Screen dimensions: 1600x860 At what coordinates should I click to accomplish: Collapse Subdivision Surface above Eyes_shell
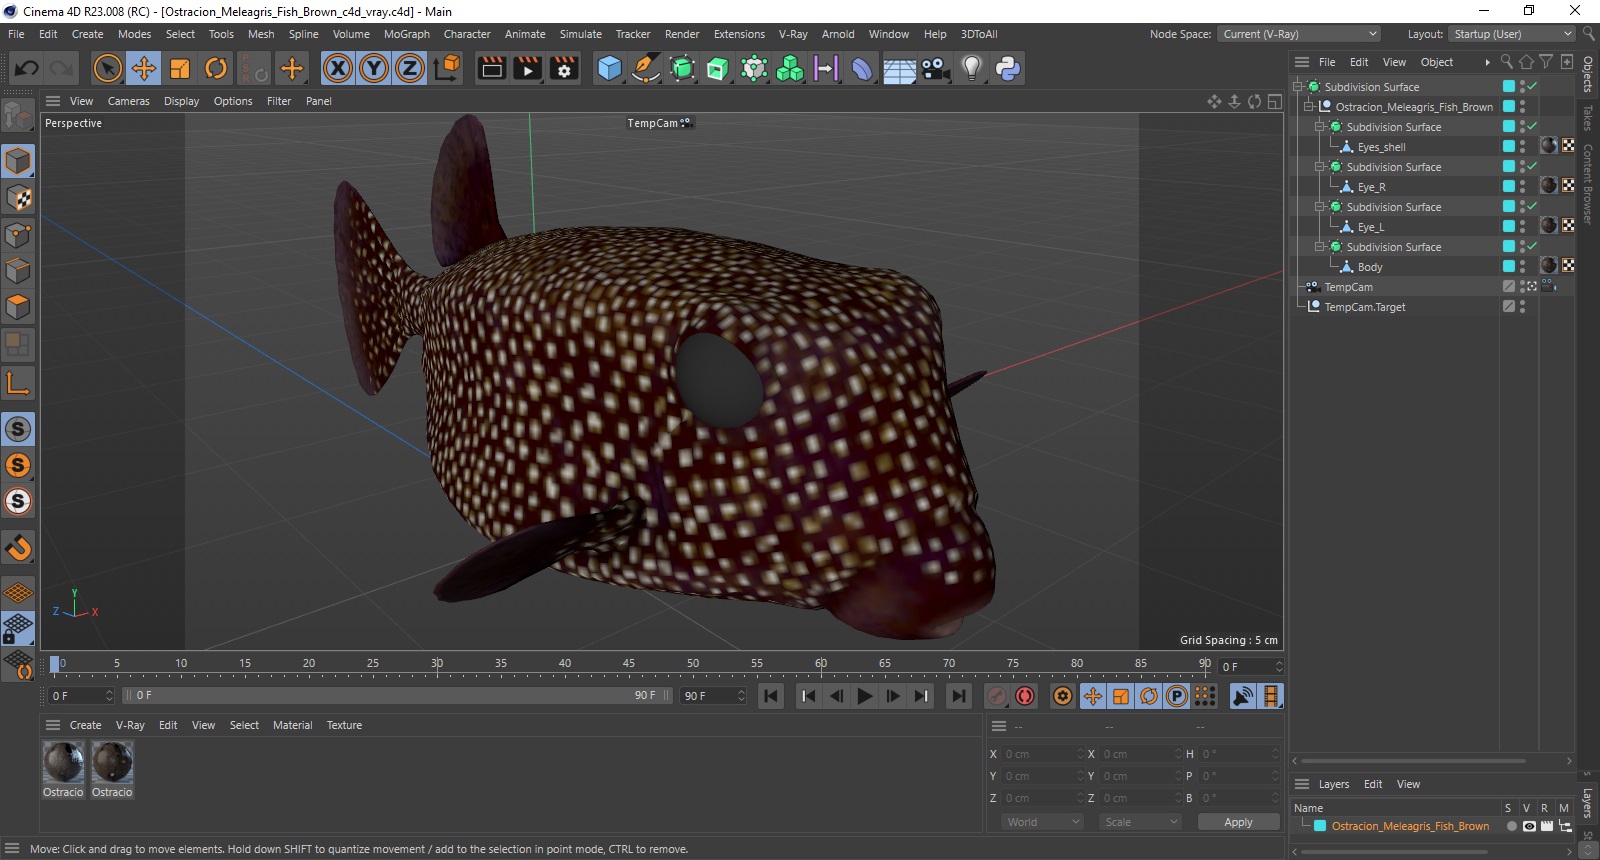[x=1320, y=127]
